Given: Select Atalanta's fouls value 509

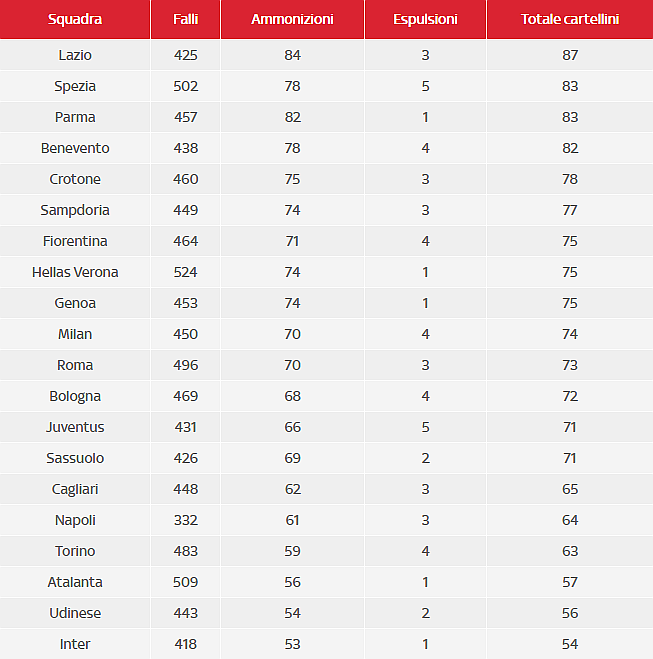Looking at the screenshot, I should point(186,582).
